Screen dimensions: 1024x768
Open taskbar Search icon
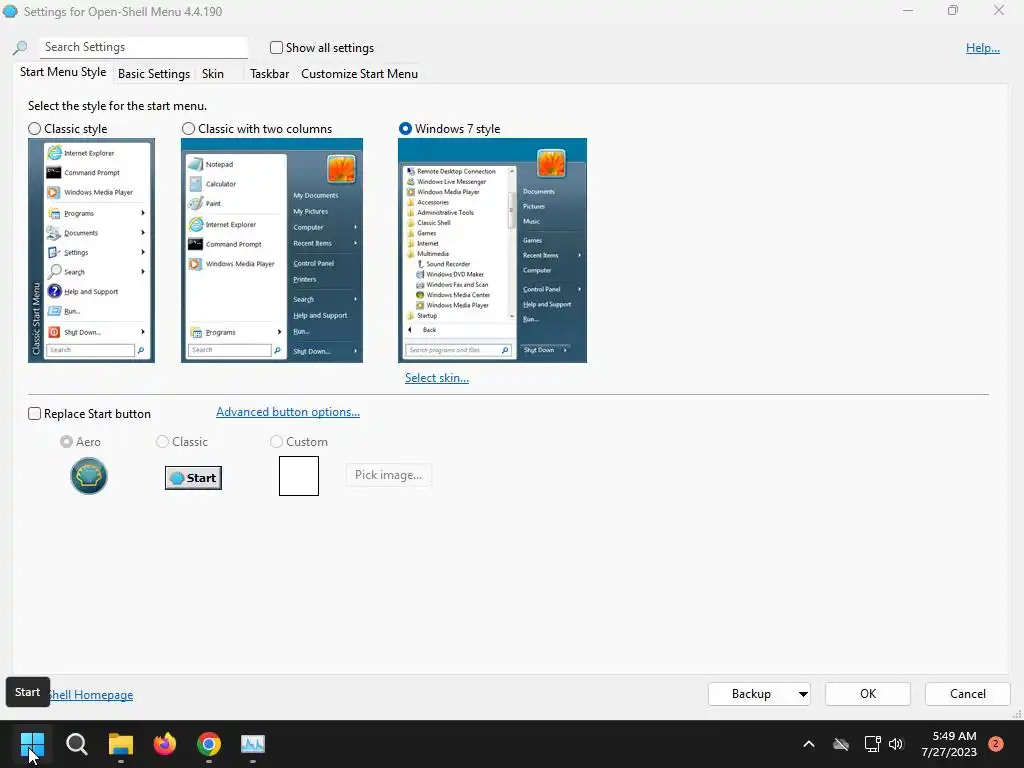pyautogui.click(x=76, y=744)
